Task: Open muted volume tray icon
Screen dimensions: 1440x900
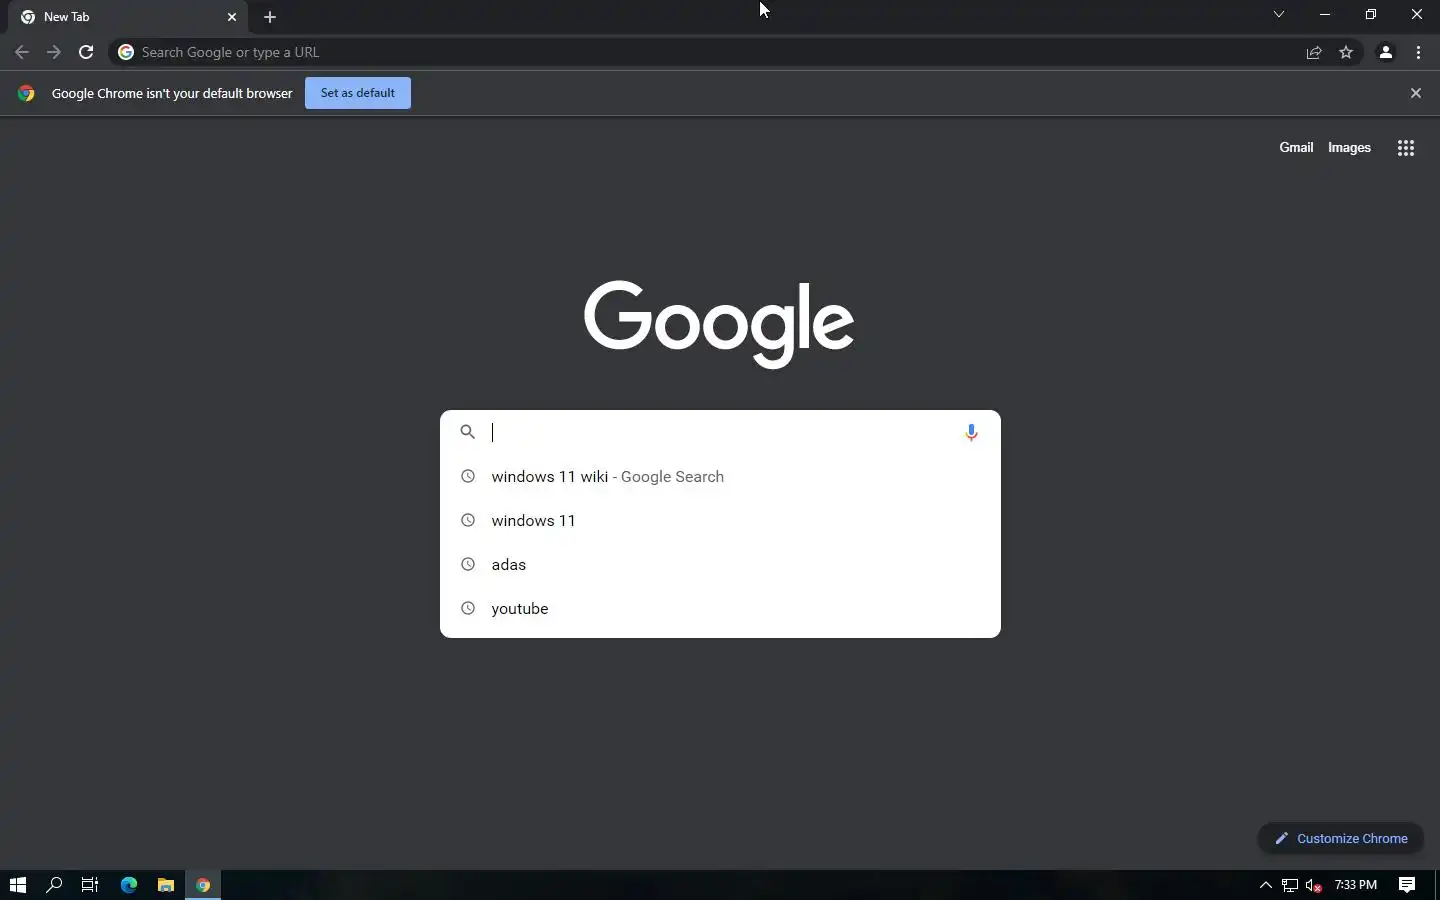Action: pos(1314,885)
